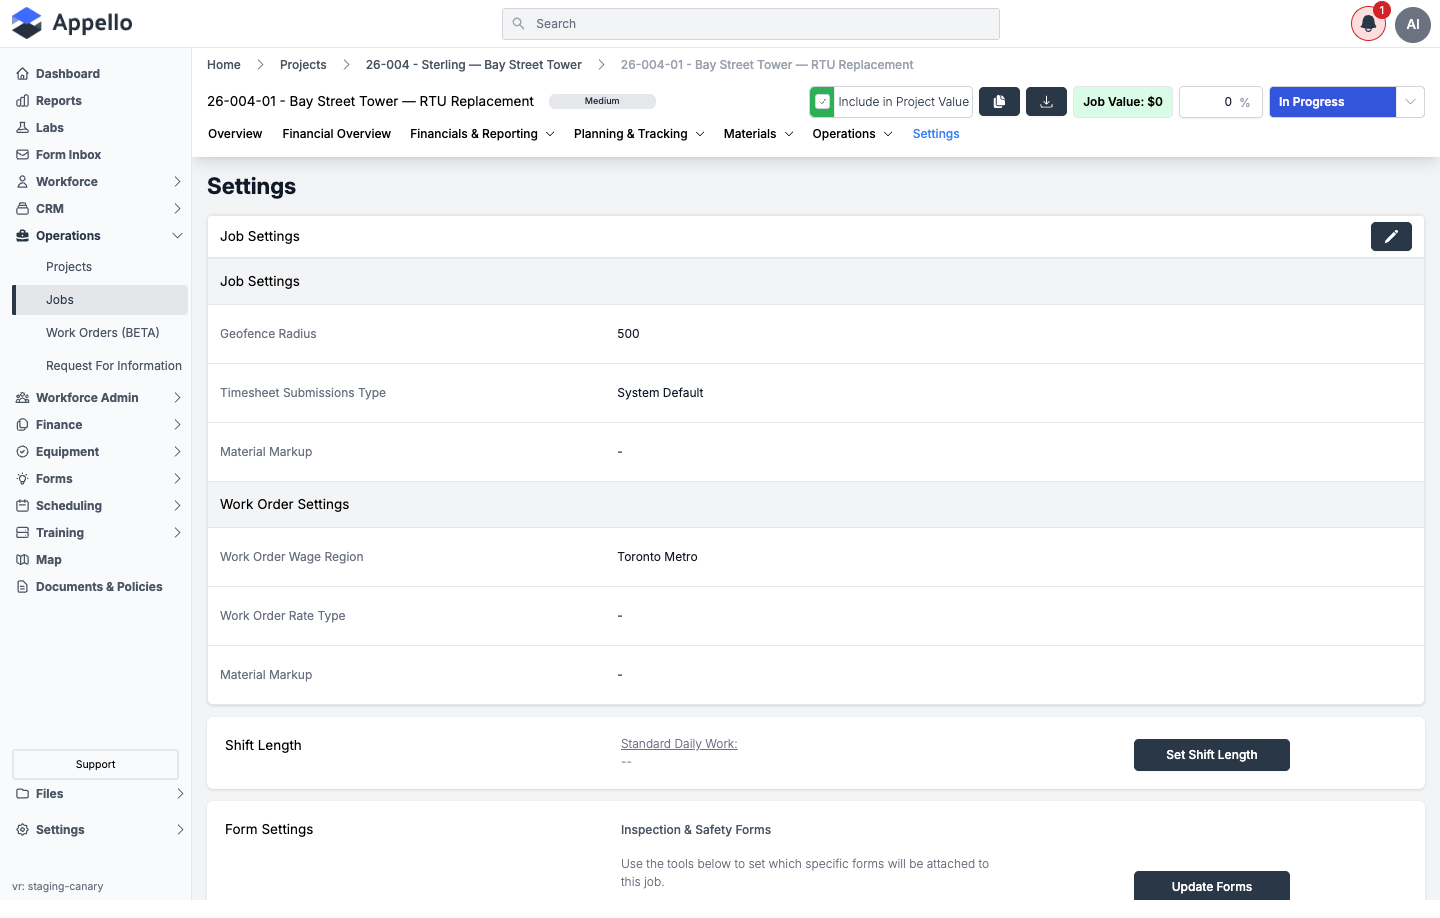Open the AI user avatar menu
This screenshot has width=1440, height=918.
coord(1413,24)
